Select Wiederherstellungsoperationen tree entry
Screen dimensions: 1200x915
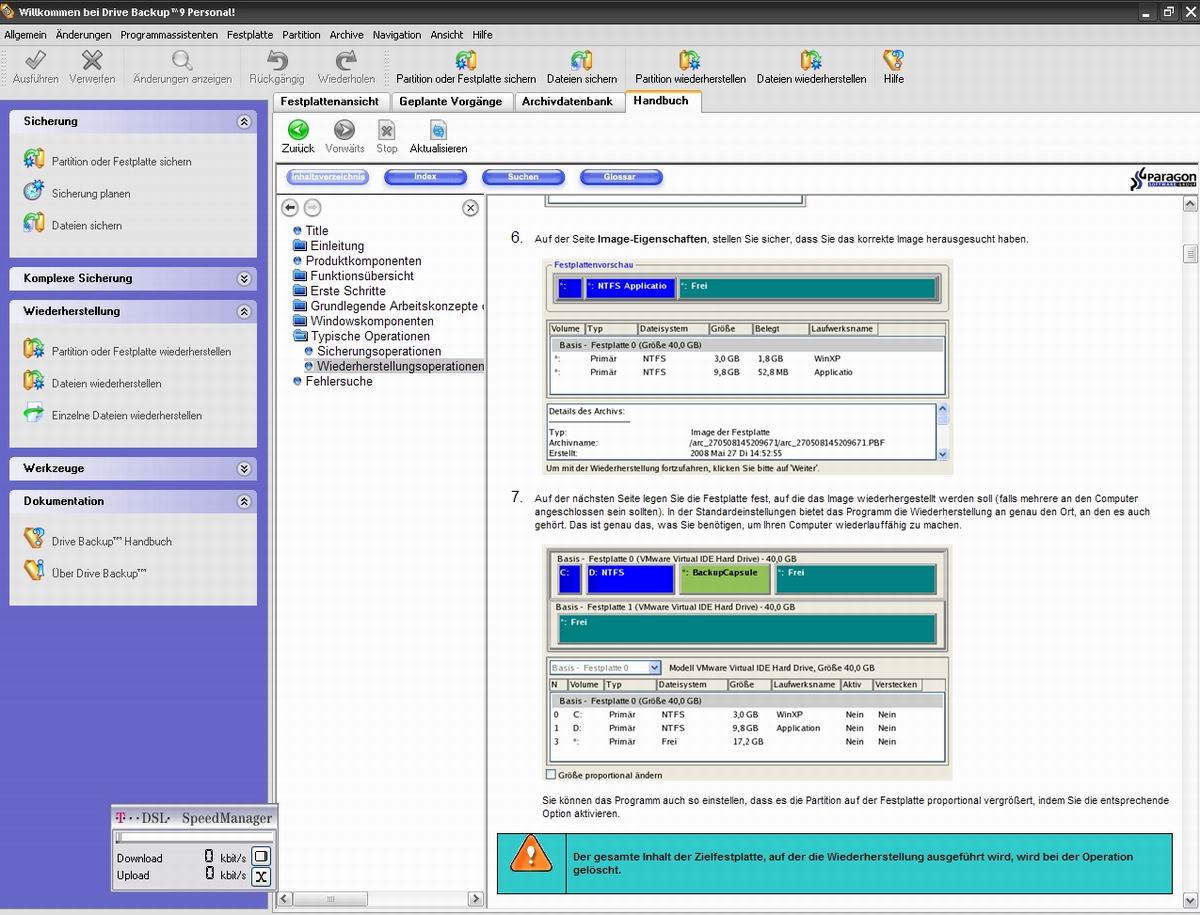pyautogui.click(x=400, y=366)
